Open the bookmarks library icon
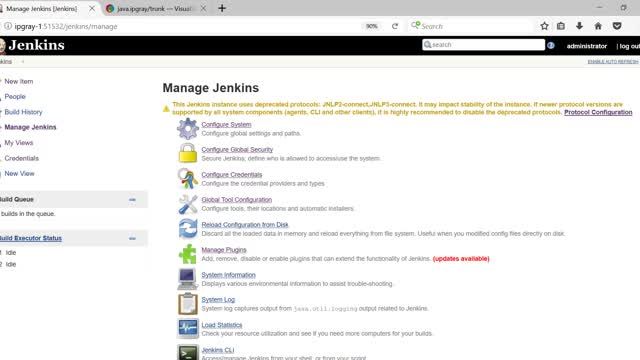The width and height of the screenshot is (640, 360). coord(561,26)
